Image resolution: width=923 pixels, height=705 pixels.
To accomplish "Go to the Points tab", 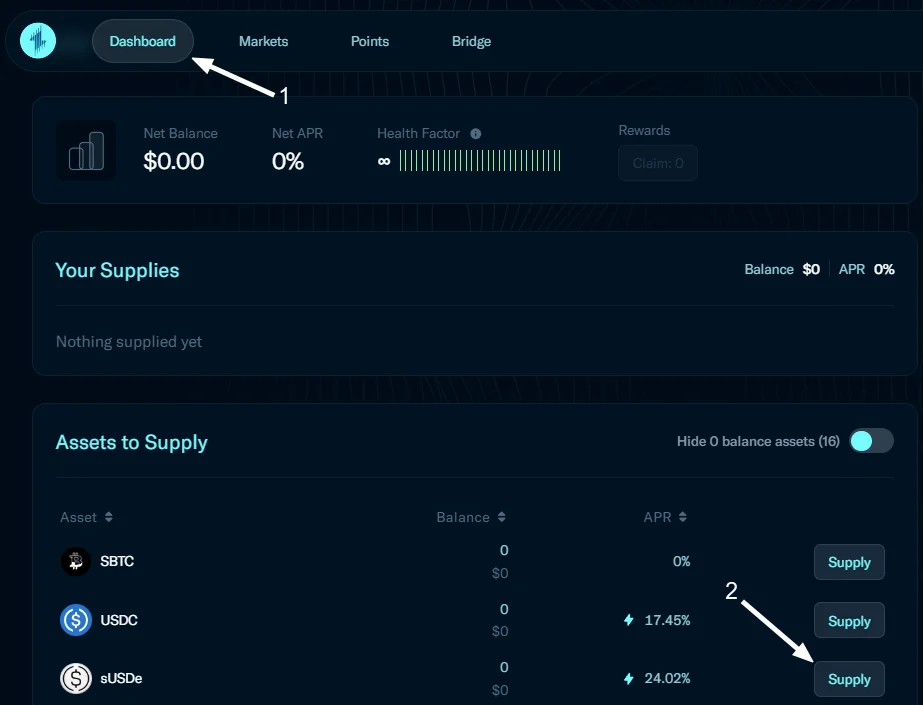I will pyautogui.click(x=370, y=41).
